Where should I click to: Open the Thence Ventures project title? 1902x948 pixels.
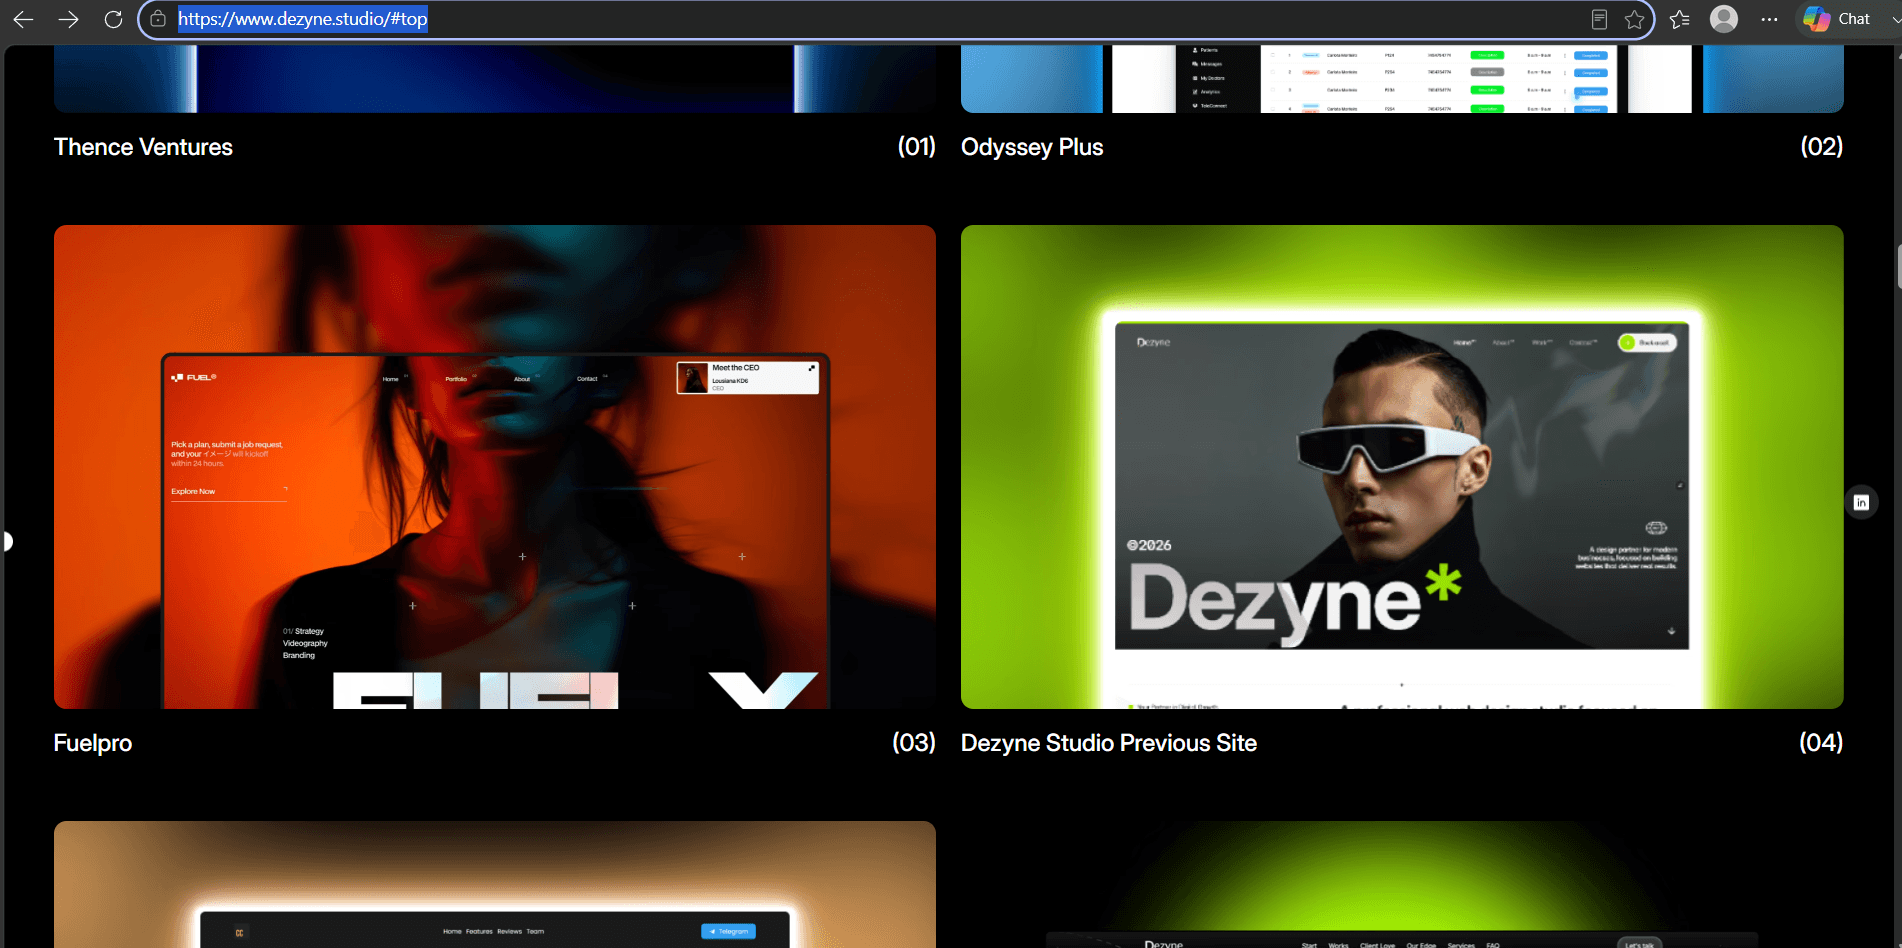click(143, 147)
